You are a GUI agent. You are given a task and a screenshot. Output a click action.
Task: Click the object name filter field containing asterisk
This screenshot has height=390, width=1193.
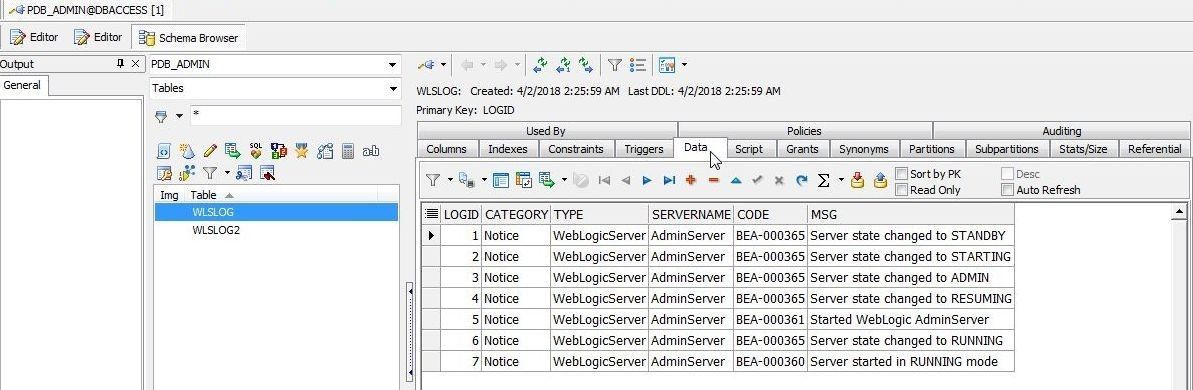[x=295, y=116]
